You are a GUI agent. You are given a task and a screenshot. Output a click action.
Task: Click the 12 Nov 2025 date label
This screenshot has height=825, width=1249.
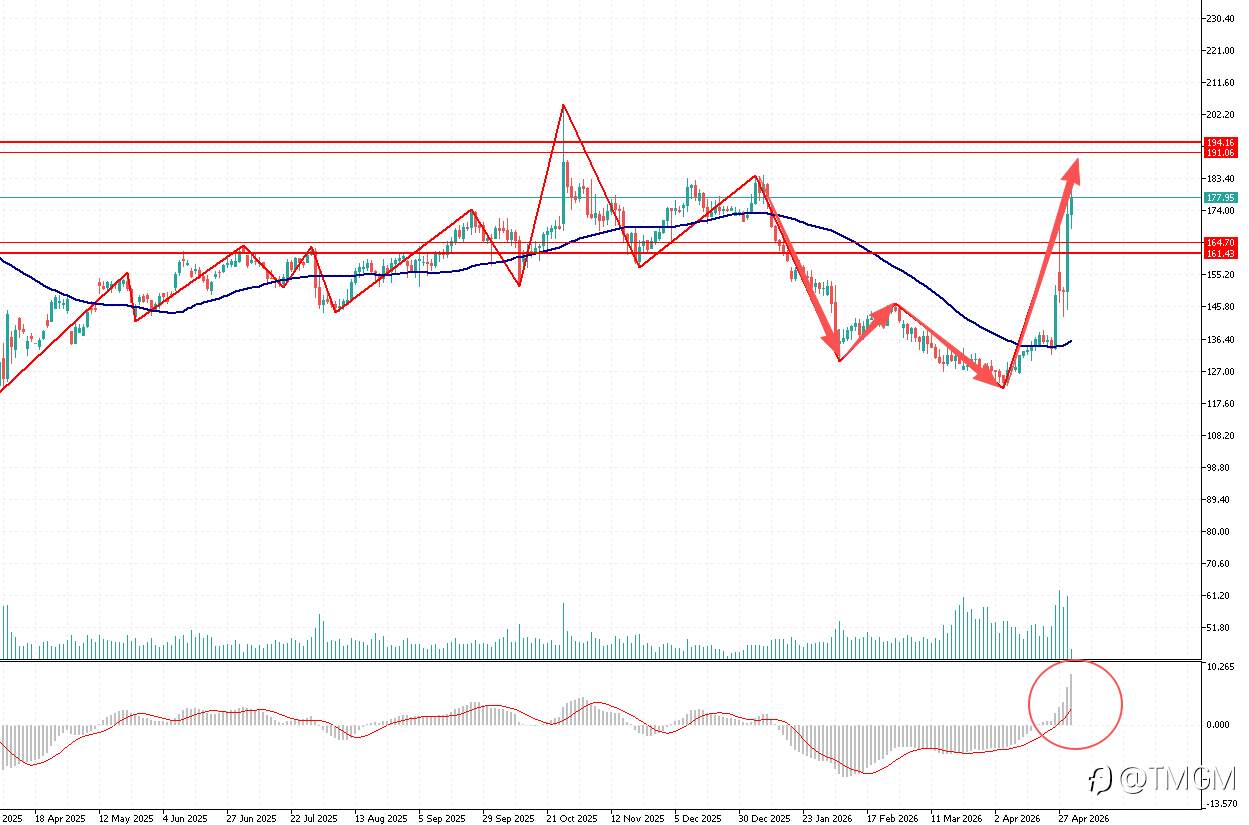(637, 818)
